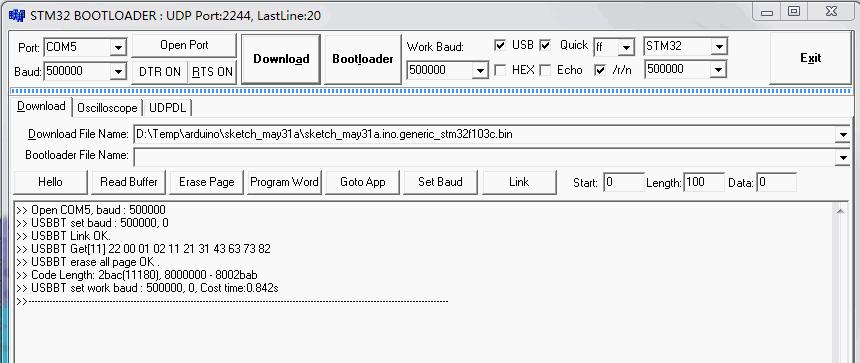The image size is (860, 363).
Task: Click the Length input showing 100
Action: (x=704, y=182)
